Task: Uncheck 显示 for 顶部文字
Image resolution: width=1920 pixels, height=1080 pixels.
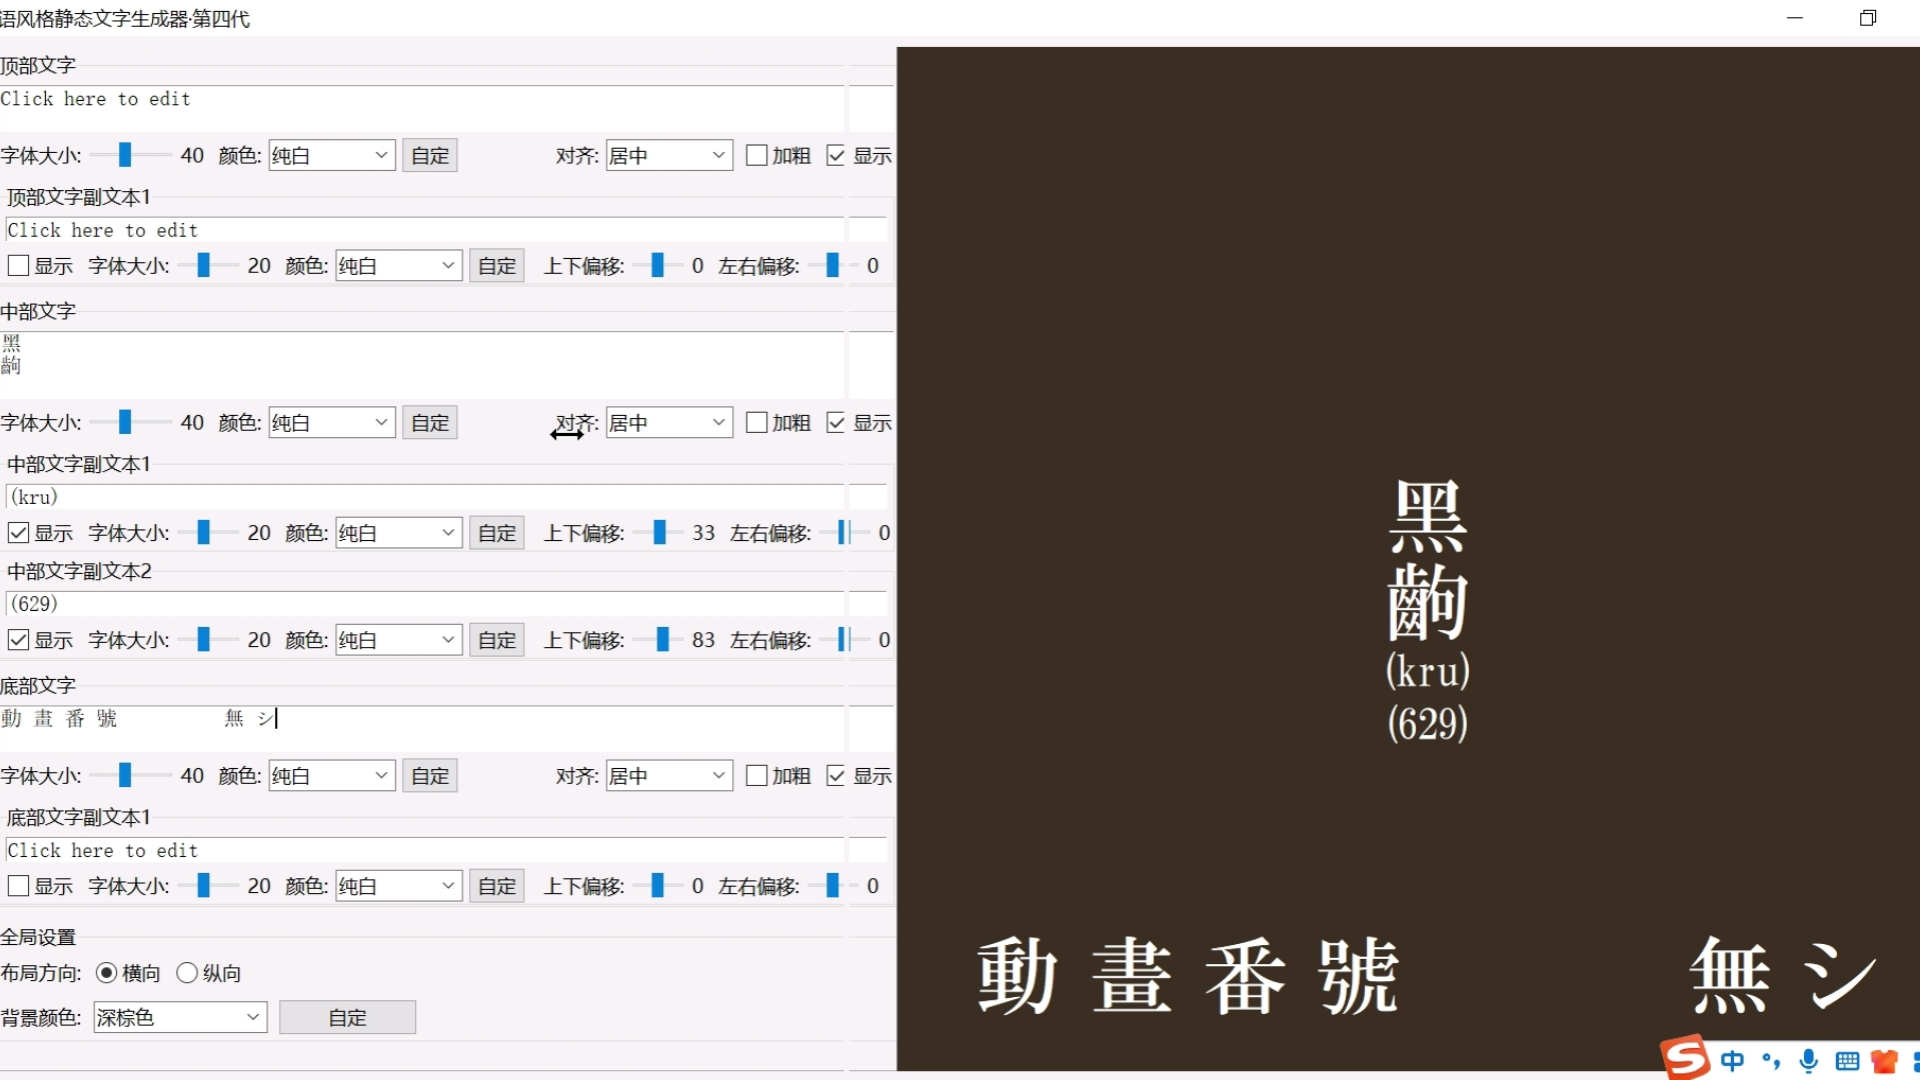Action: [x=836, y=155]
